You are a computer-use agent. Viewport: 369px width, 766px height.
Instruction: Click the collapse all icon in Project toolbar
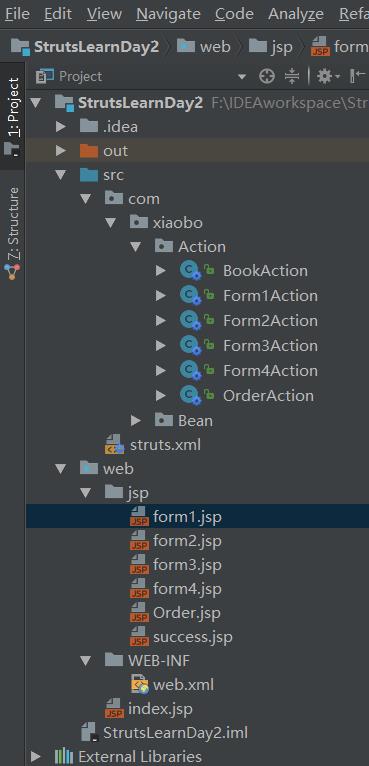pyautogui.click(x=292, y=76)
